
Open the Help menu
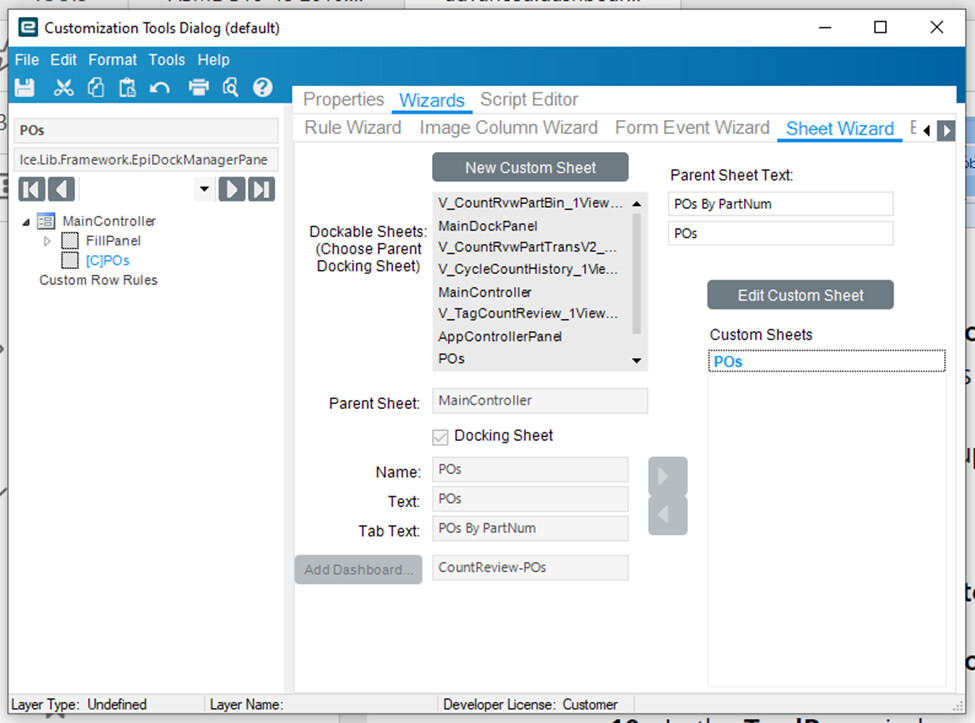(213, 60)
